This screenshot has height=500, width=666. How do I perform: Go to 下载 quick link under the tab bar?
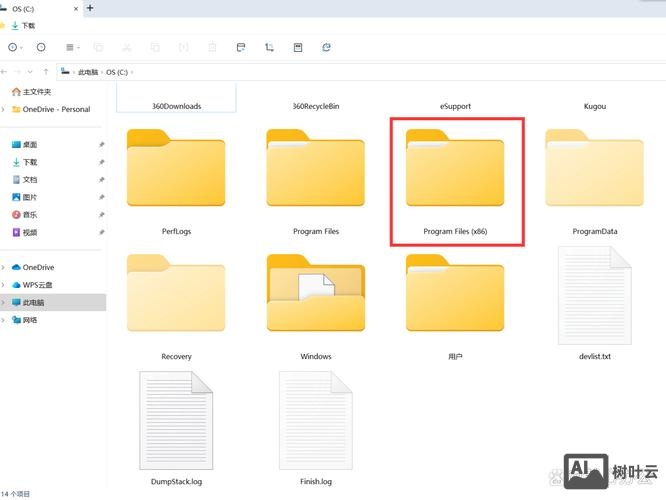pos(28,25)
